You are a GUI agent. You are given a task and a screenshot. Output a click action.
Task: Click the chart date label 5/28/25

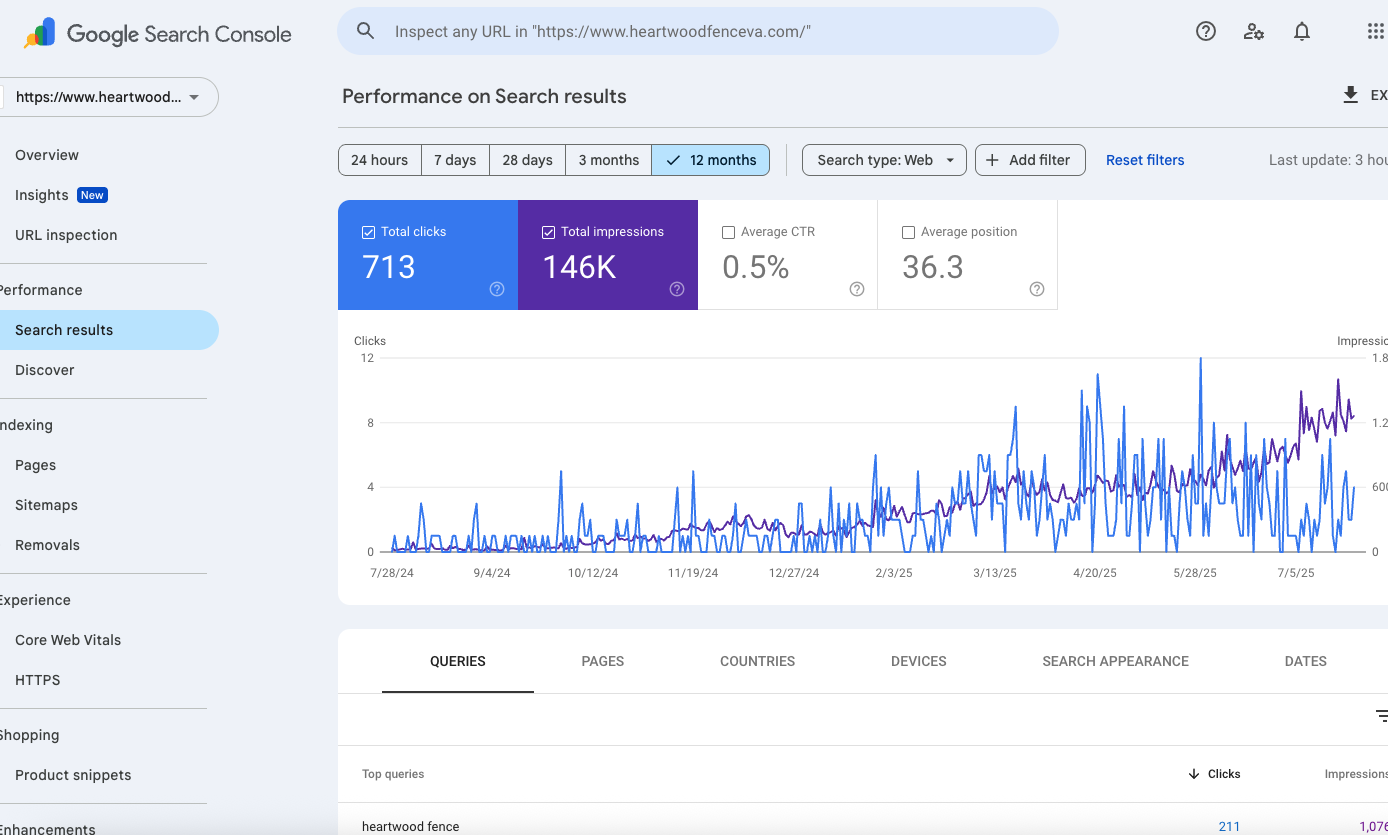(1194, 573)
